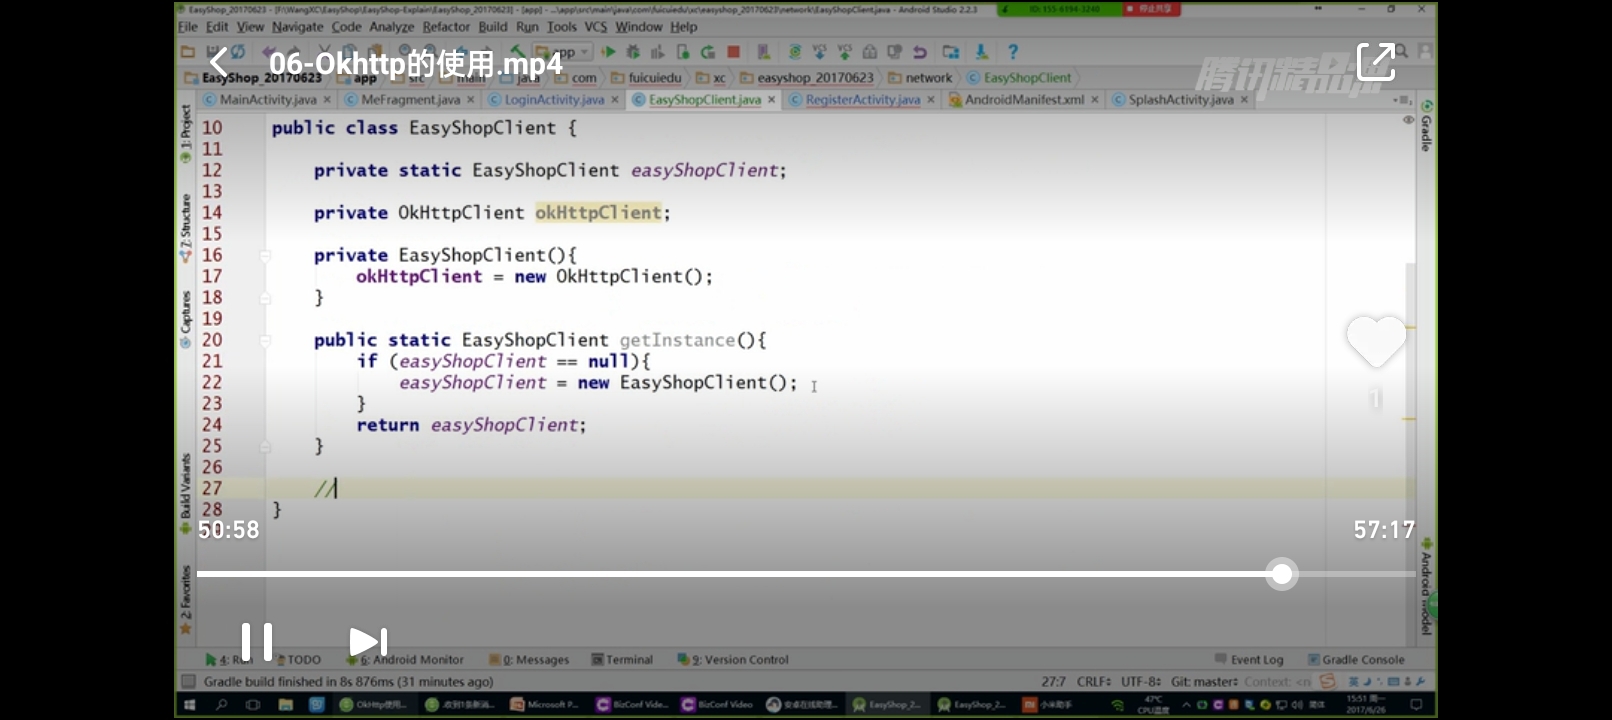Open the Gradle side tool window

tap(1426, 126)
